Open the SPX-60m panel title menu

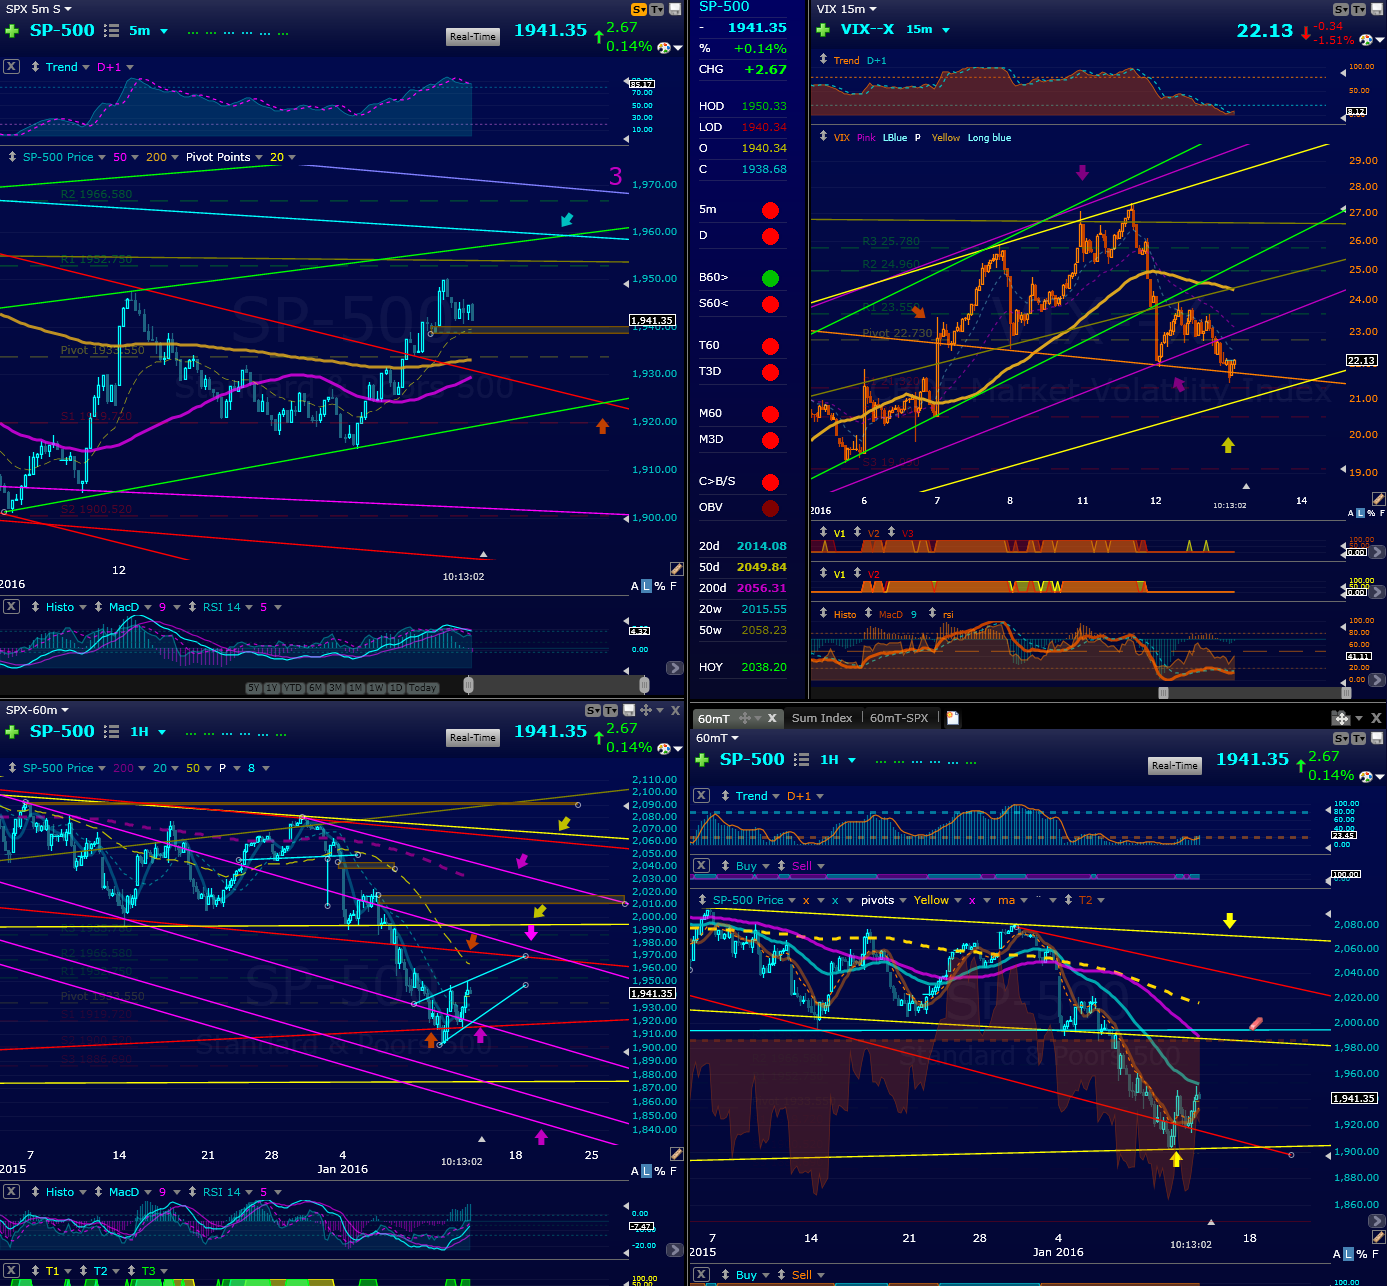pyautogui.click(x=36, y=710)
